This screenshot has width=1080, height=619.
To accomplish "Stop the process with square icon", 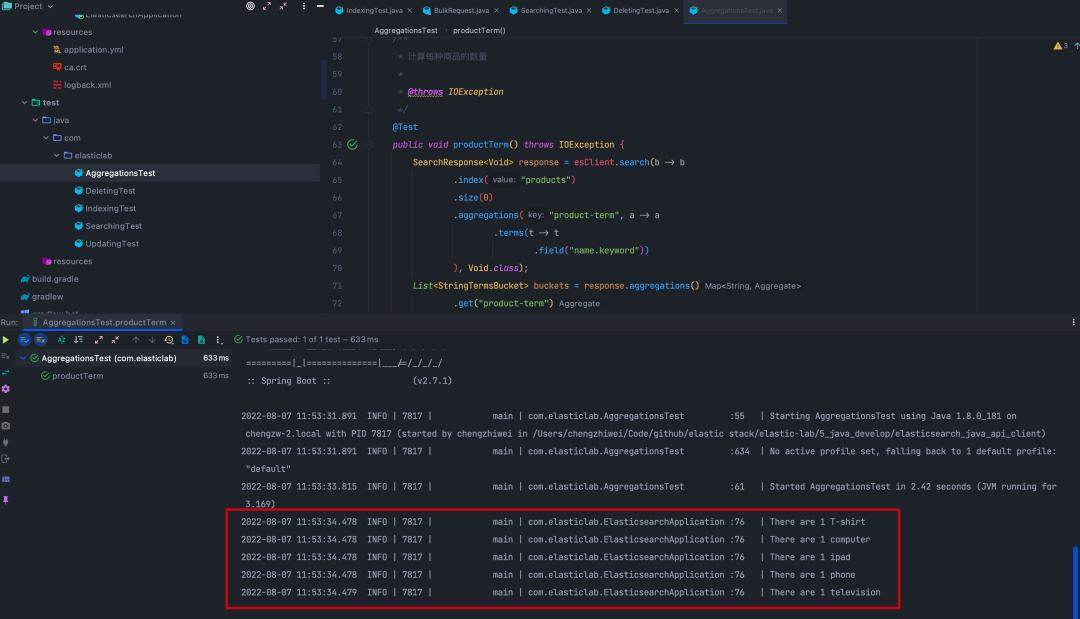I will 6,409.
